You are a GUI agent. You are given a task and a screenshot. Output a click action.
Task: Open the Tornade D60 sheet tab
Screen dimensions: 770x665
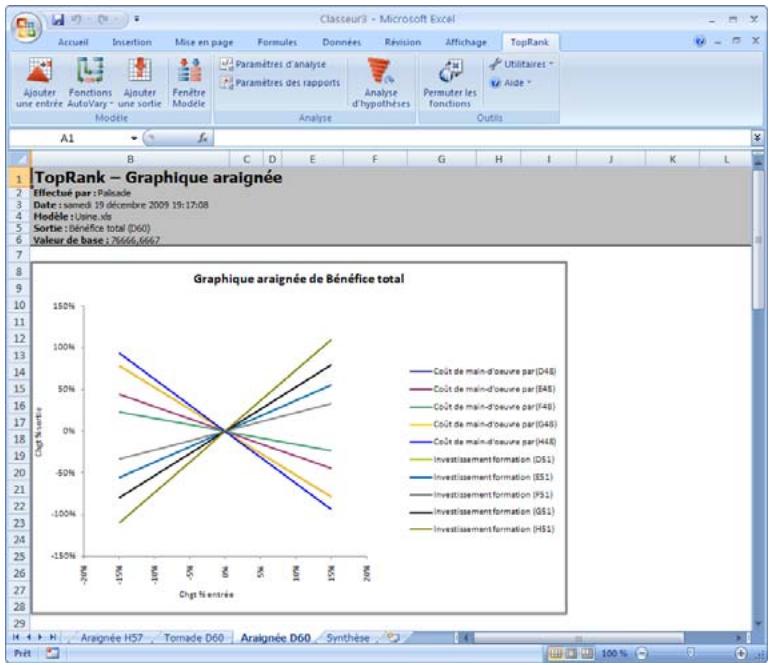(194, 638)
